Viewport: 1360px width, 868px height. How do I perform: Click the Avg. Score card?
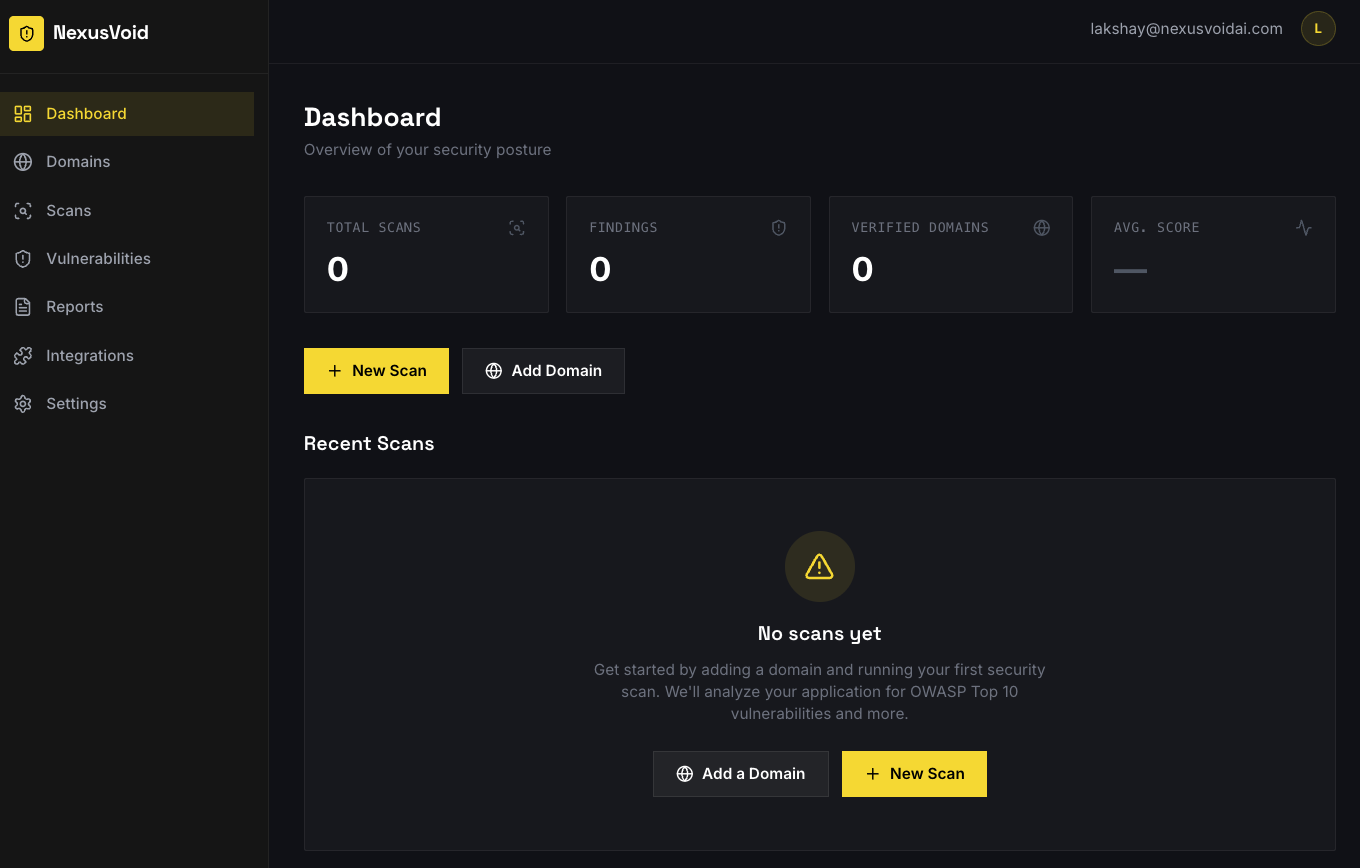1213,255
